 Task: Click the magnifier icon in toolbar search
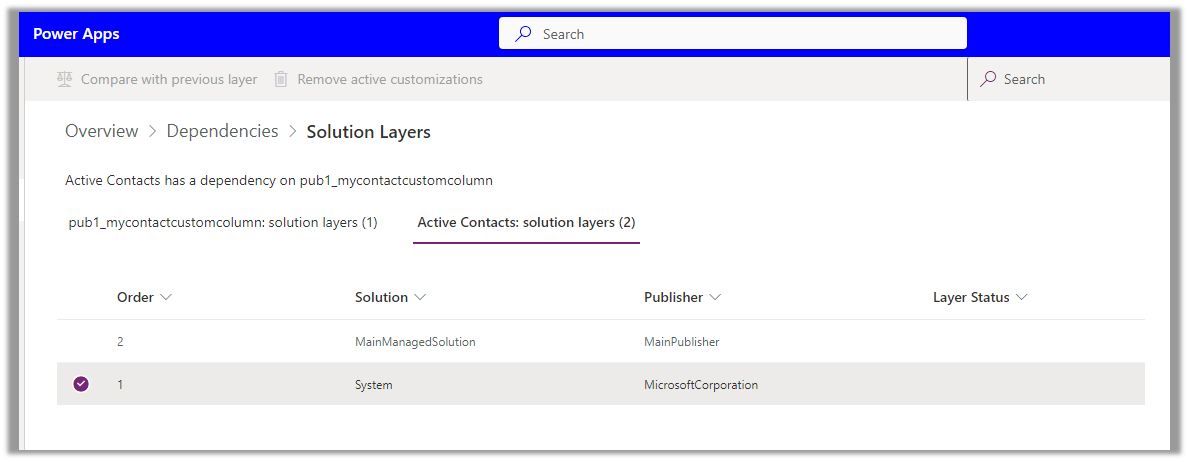pyautogui.click(x=988, y=79)
